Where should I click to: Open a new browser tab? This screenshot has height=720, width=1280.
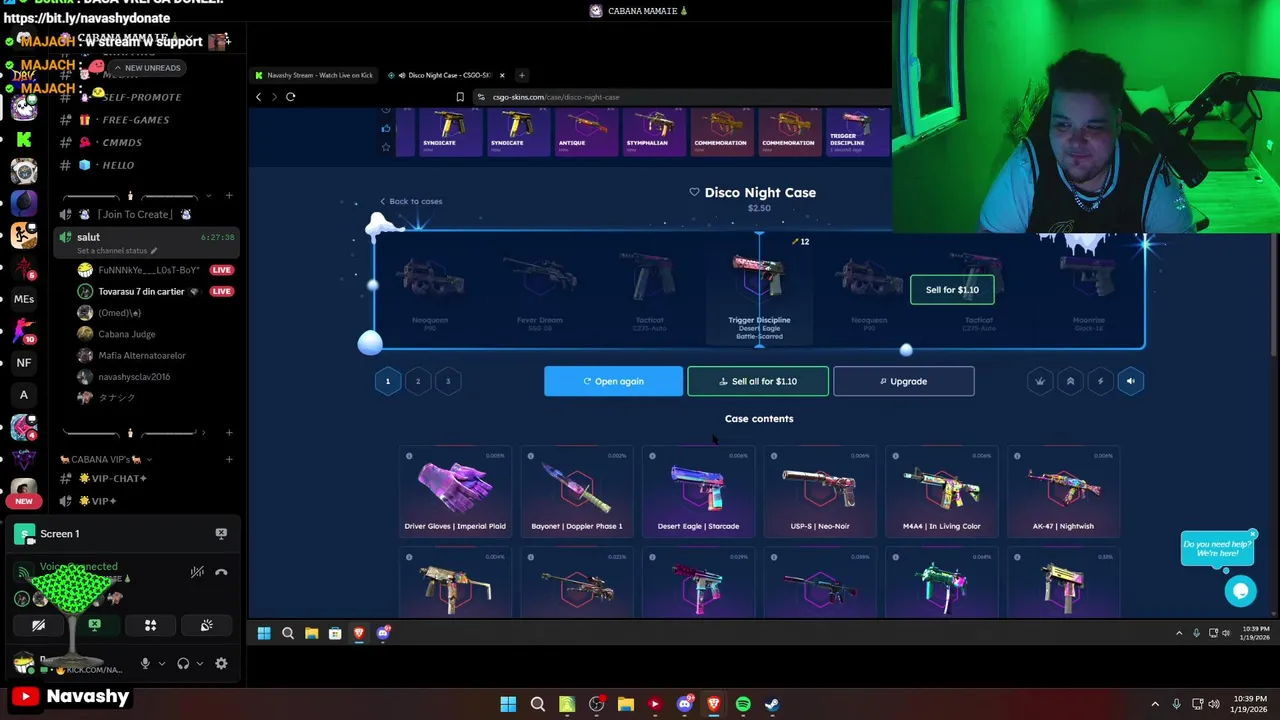point(521,75)
